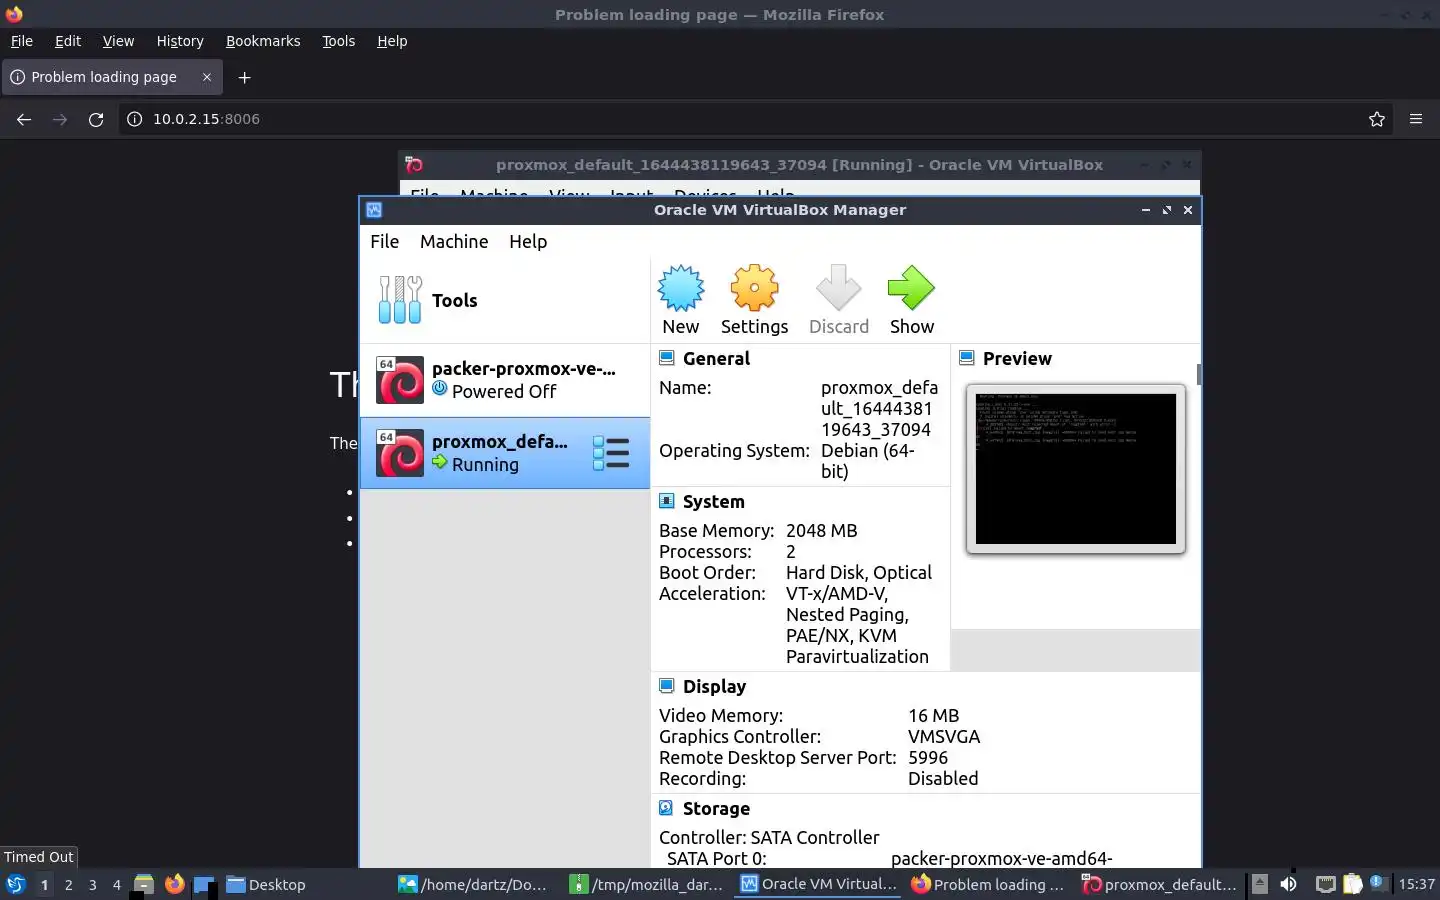Open the VirtualBox Manager Help menu

coord(528,241)
